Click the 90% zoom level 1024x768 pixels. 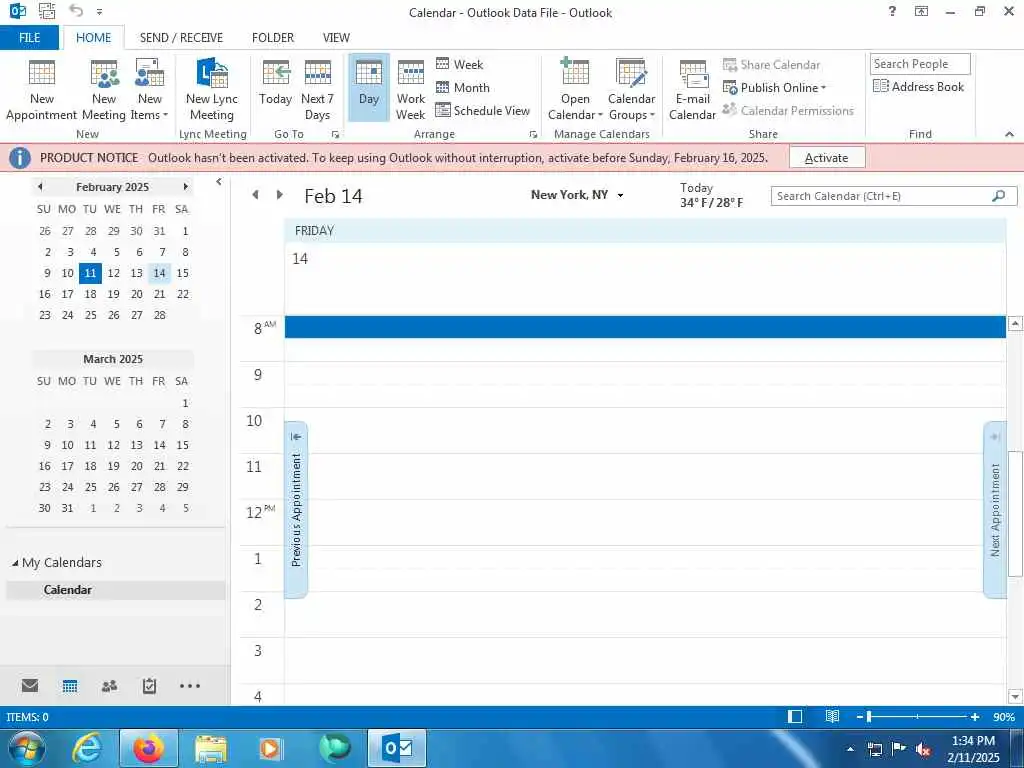(x=1004, y=717)
